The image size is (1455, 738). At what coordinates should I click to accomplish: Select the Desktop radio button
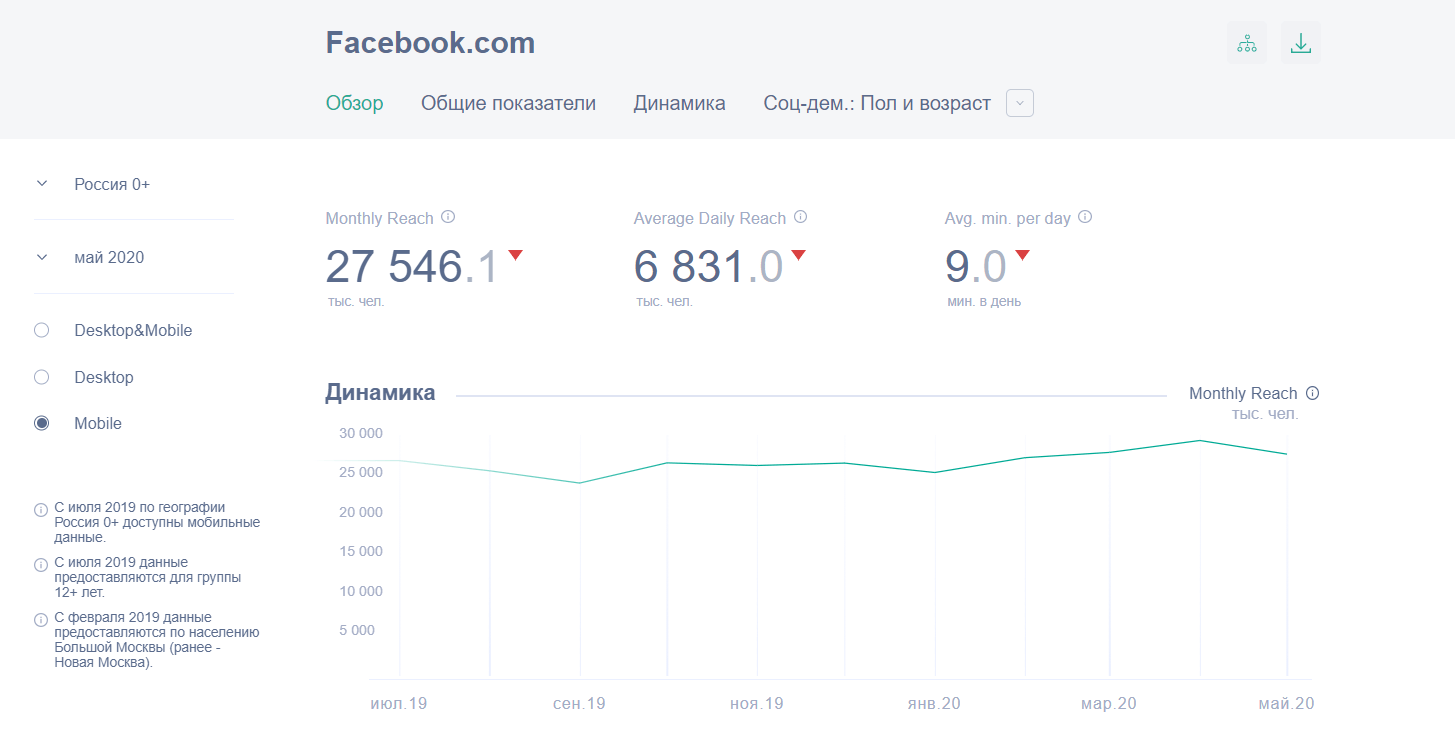point(42,377)
